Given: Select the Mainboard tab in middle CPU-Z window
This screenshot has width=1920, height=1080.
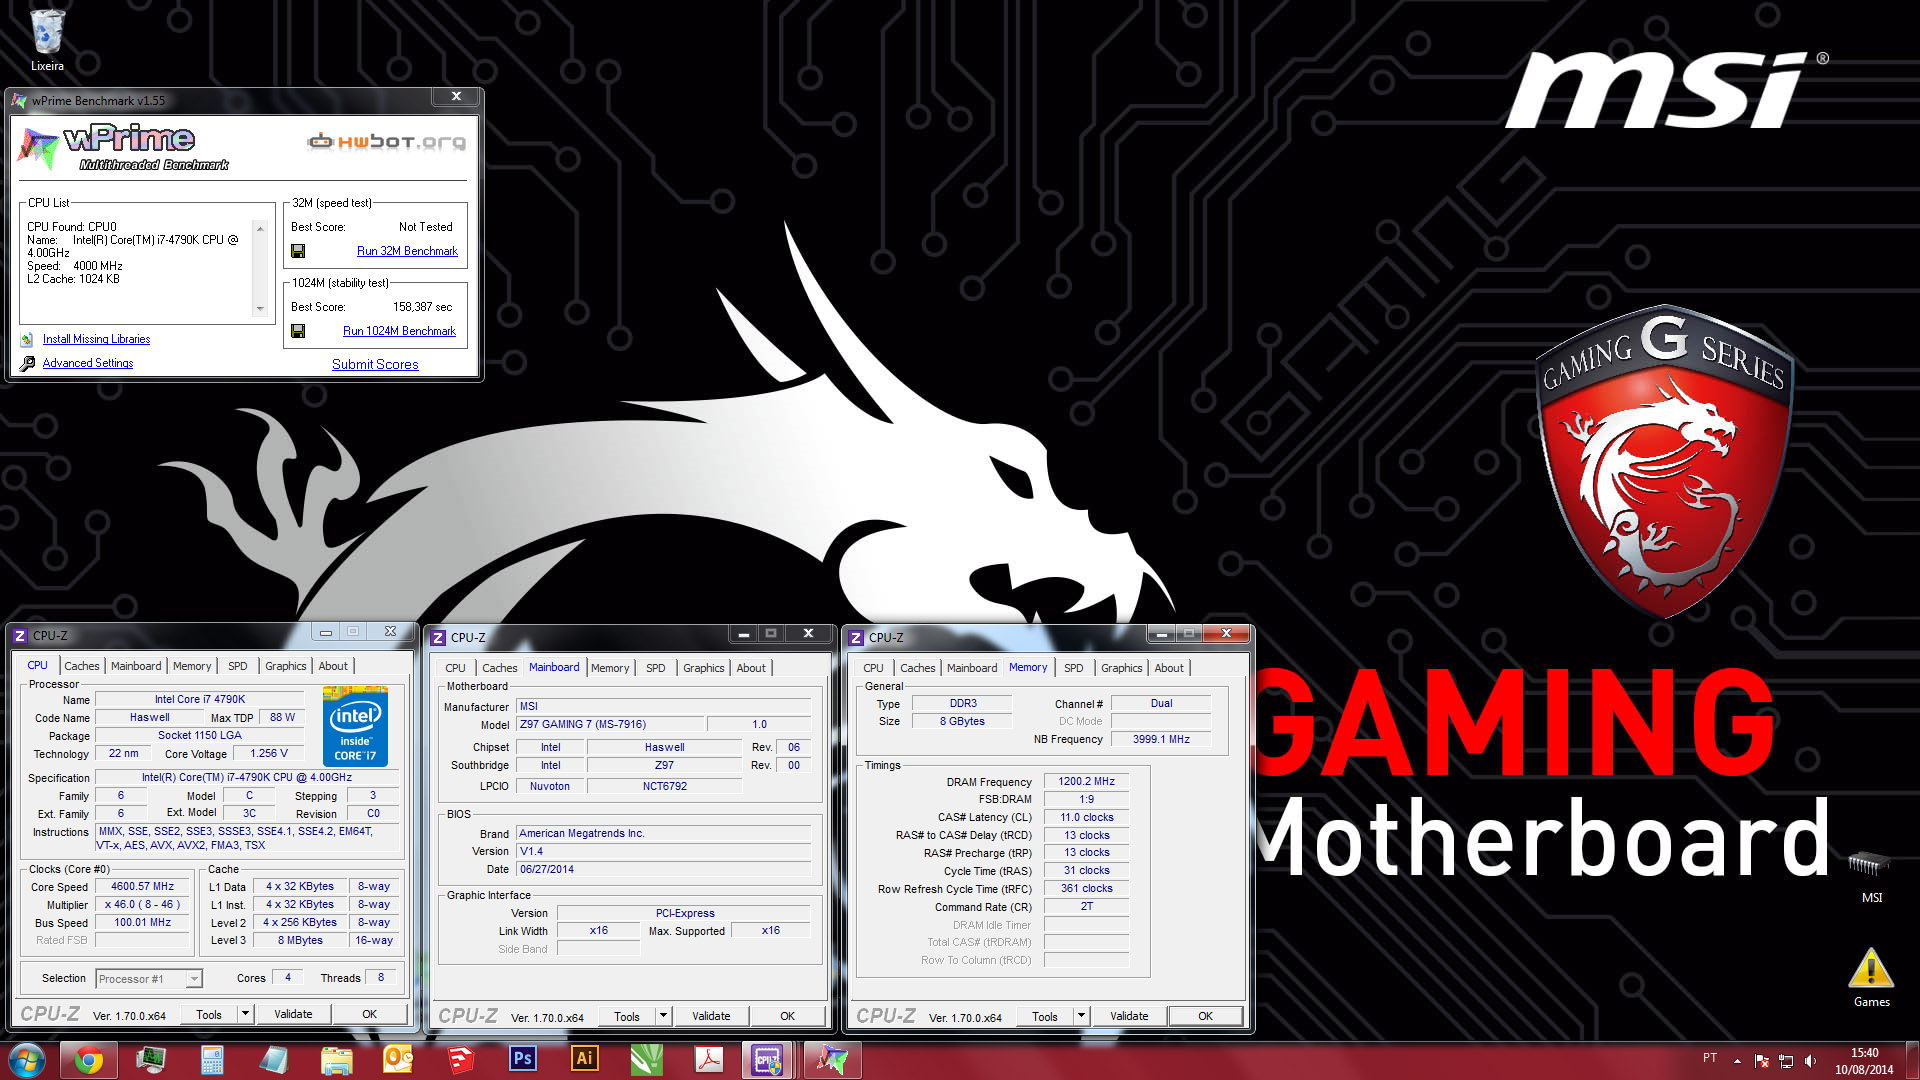Looking at the screenshot, I should (x=554, y=667).
